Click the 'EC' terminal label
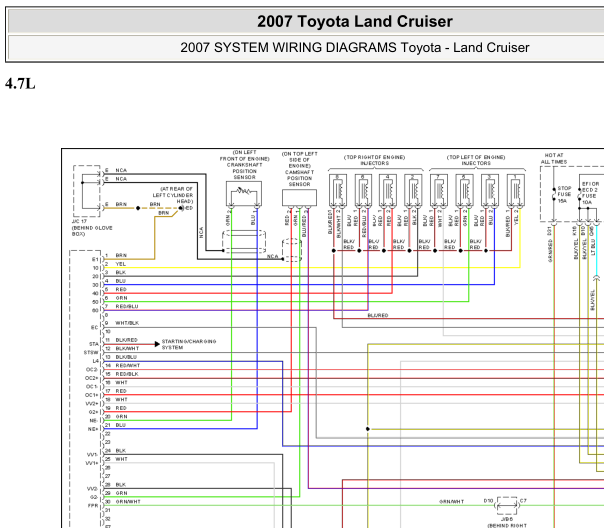Viewport: 604px width, 528px height. click(x=95, y=327)
